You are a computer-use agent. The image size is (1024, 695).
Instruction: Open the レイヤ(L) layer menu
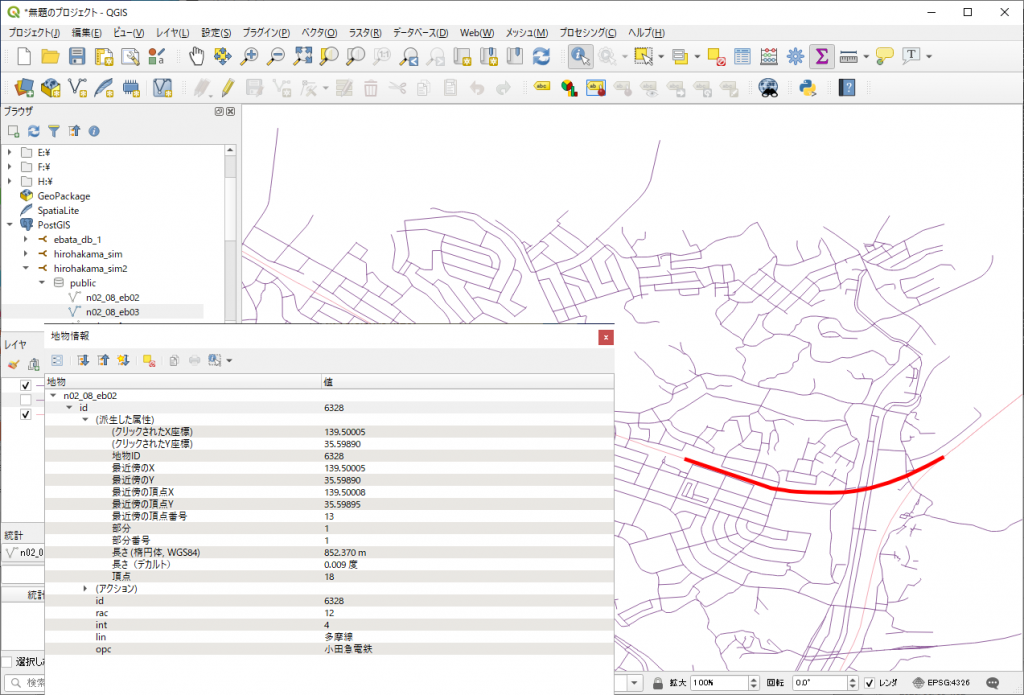tap(171, 33)
